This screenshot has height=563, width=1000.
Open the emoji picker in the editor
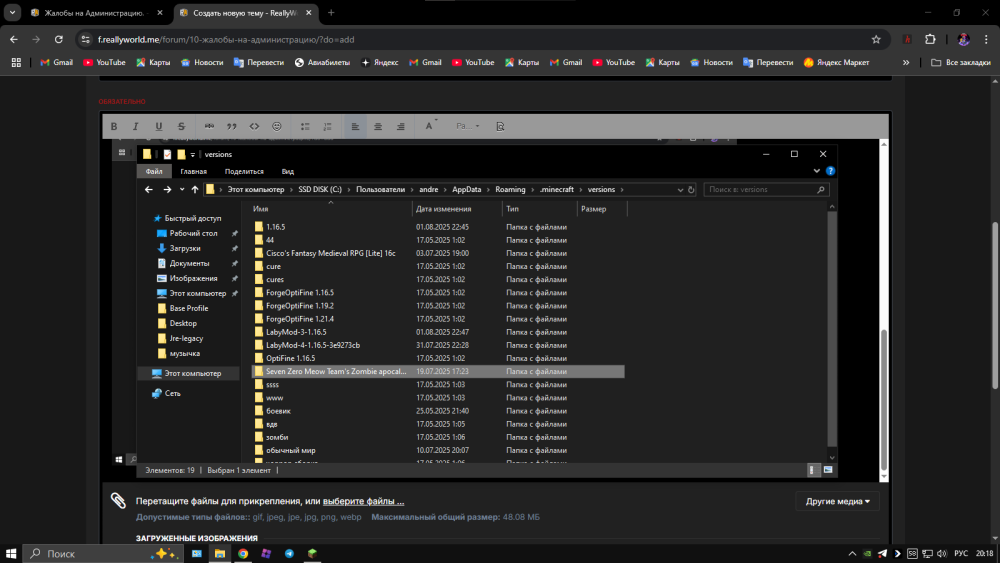(x=276, y=126)
